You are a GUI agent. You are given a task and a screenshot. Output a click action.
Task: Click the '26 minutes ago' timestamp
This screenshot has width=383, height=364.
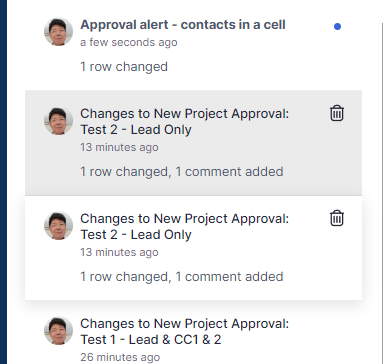click(x=120, y=357)
